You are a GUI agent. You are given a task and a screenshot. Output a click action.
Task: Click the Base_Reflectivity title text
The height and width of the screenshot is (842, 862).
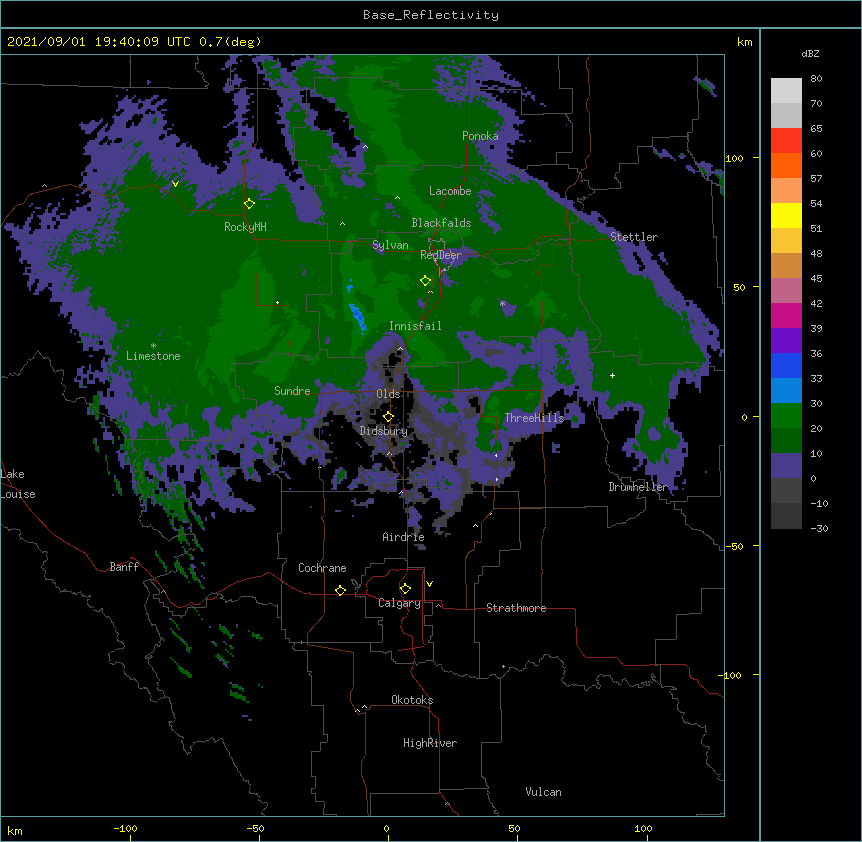pyautogui.click(x=431, y=15)
